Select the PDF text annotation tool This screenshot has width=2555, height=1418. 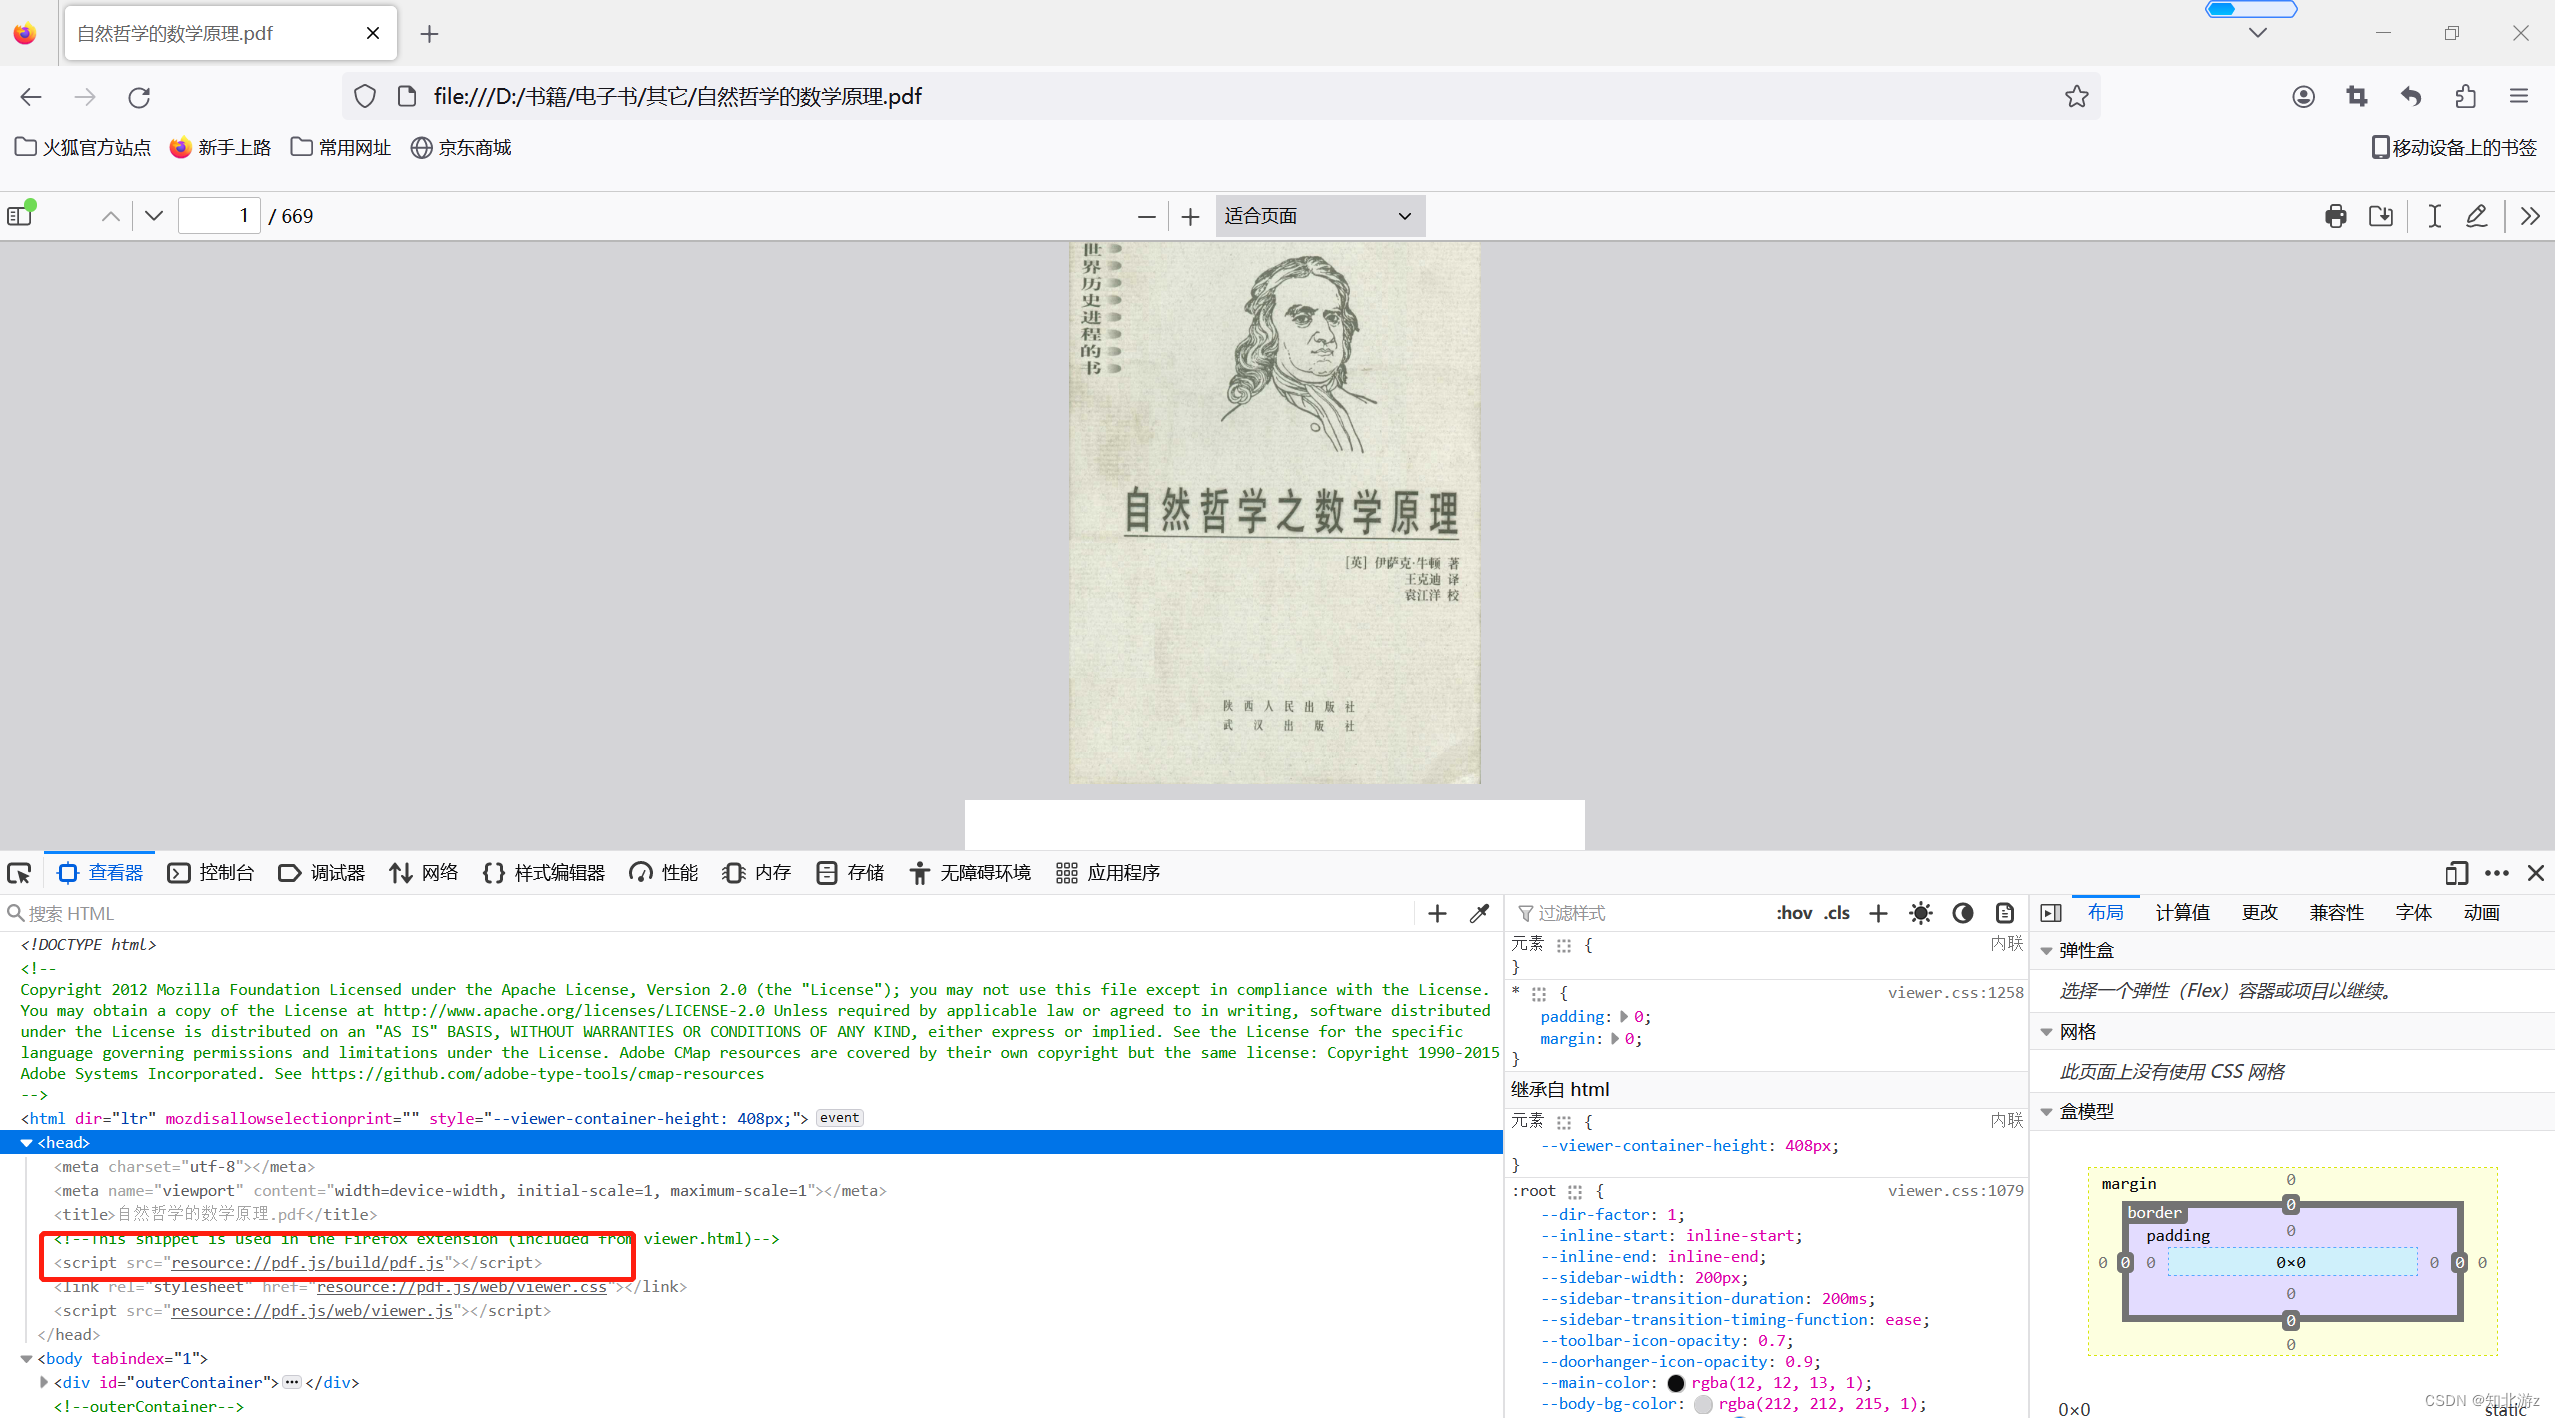coord(2434,216)
